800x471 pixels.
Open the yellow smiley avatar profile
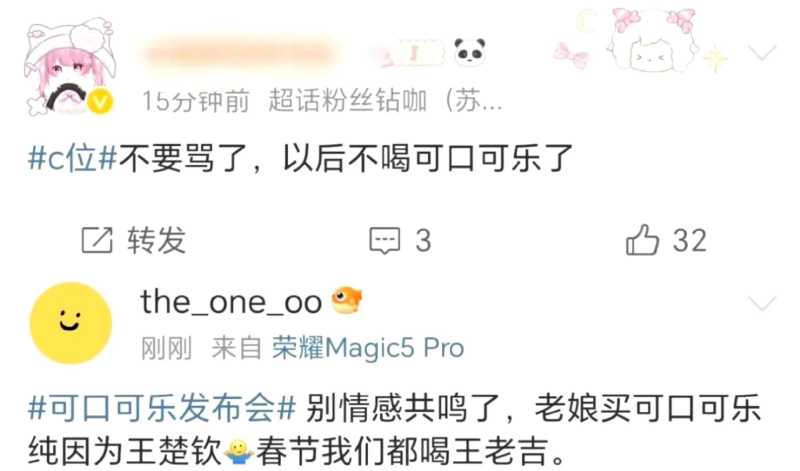pos(70,323)
